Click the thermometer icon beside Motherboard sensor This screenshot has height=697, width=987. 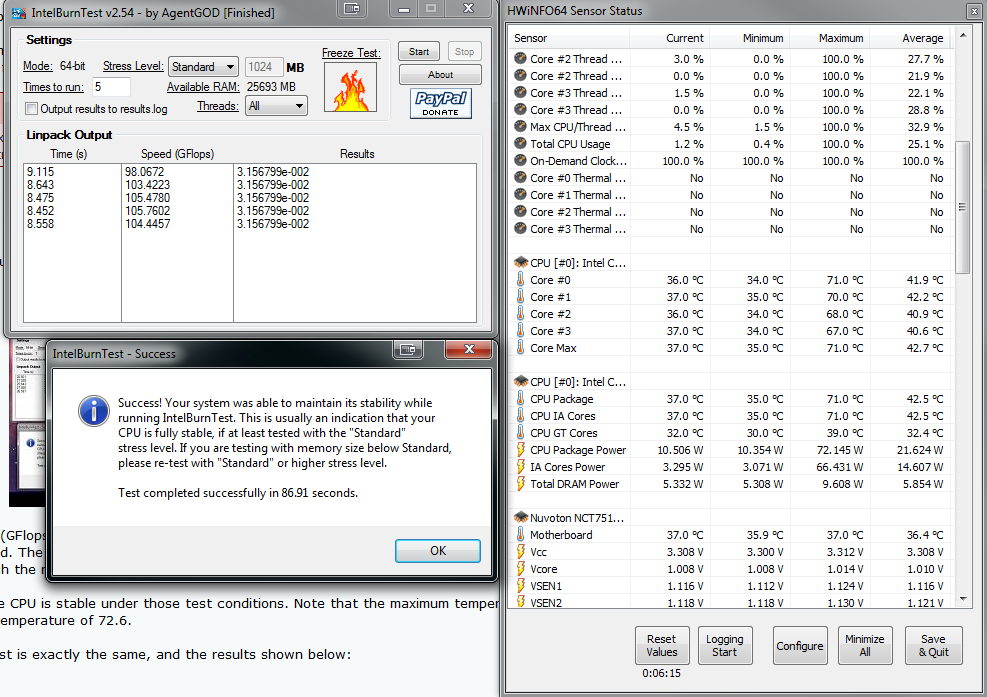(521, 535)
